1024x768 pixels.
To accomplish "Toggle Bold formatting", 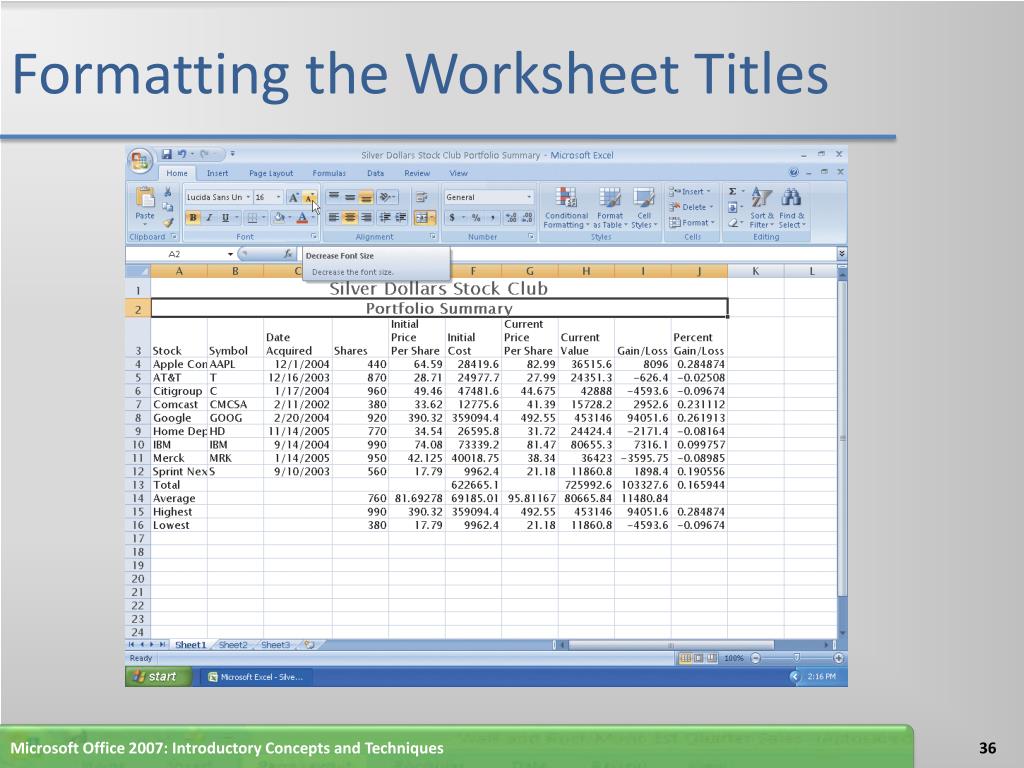I will point(193,217).
